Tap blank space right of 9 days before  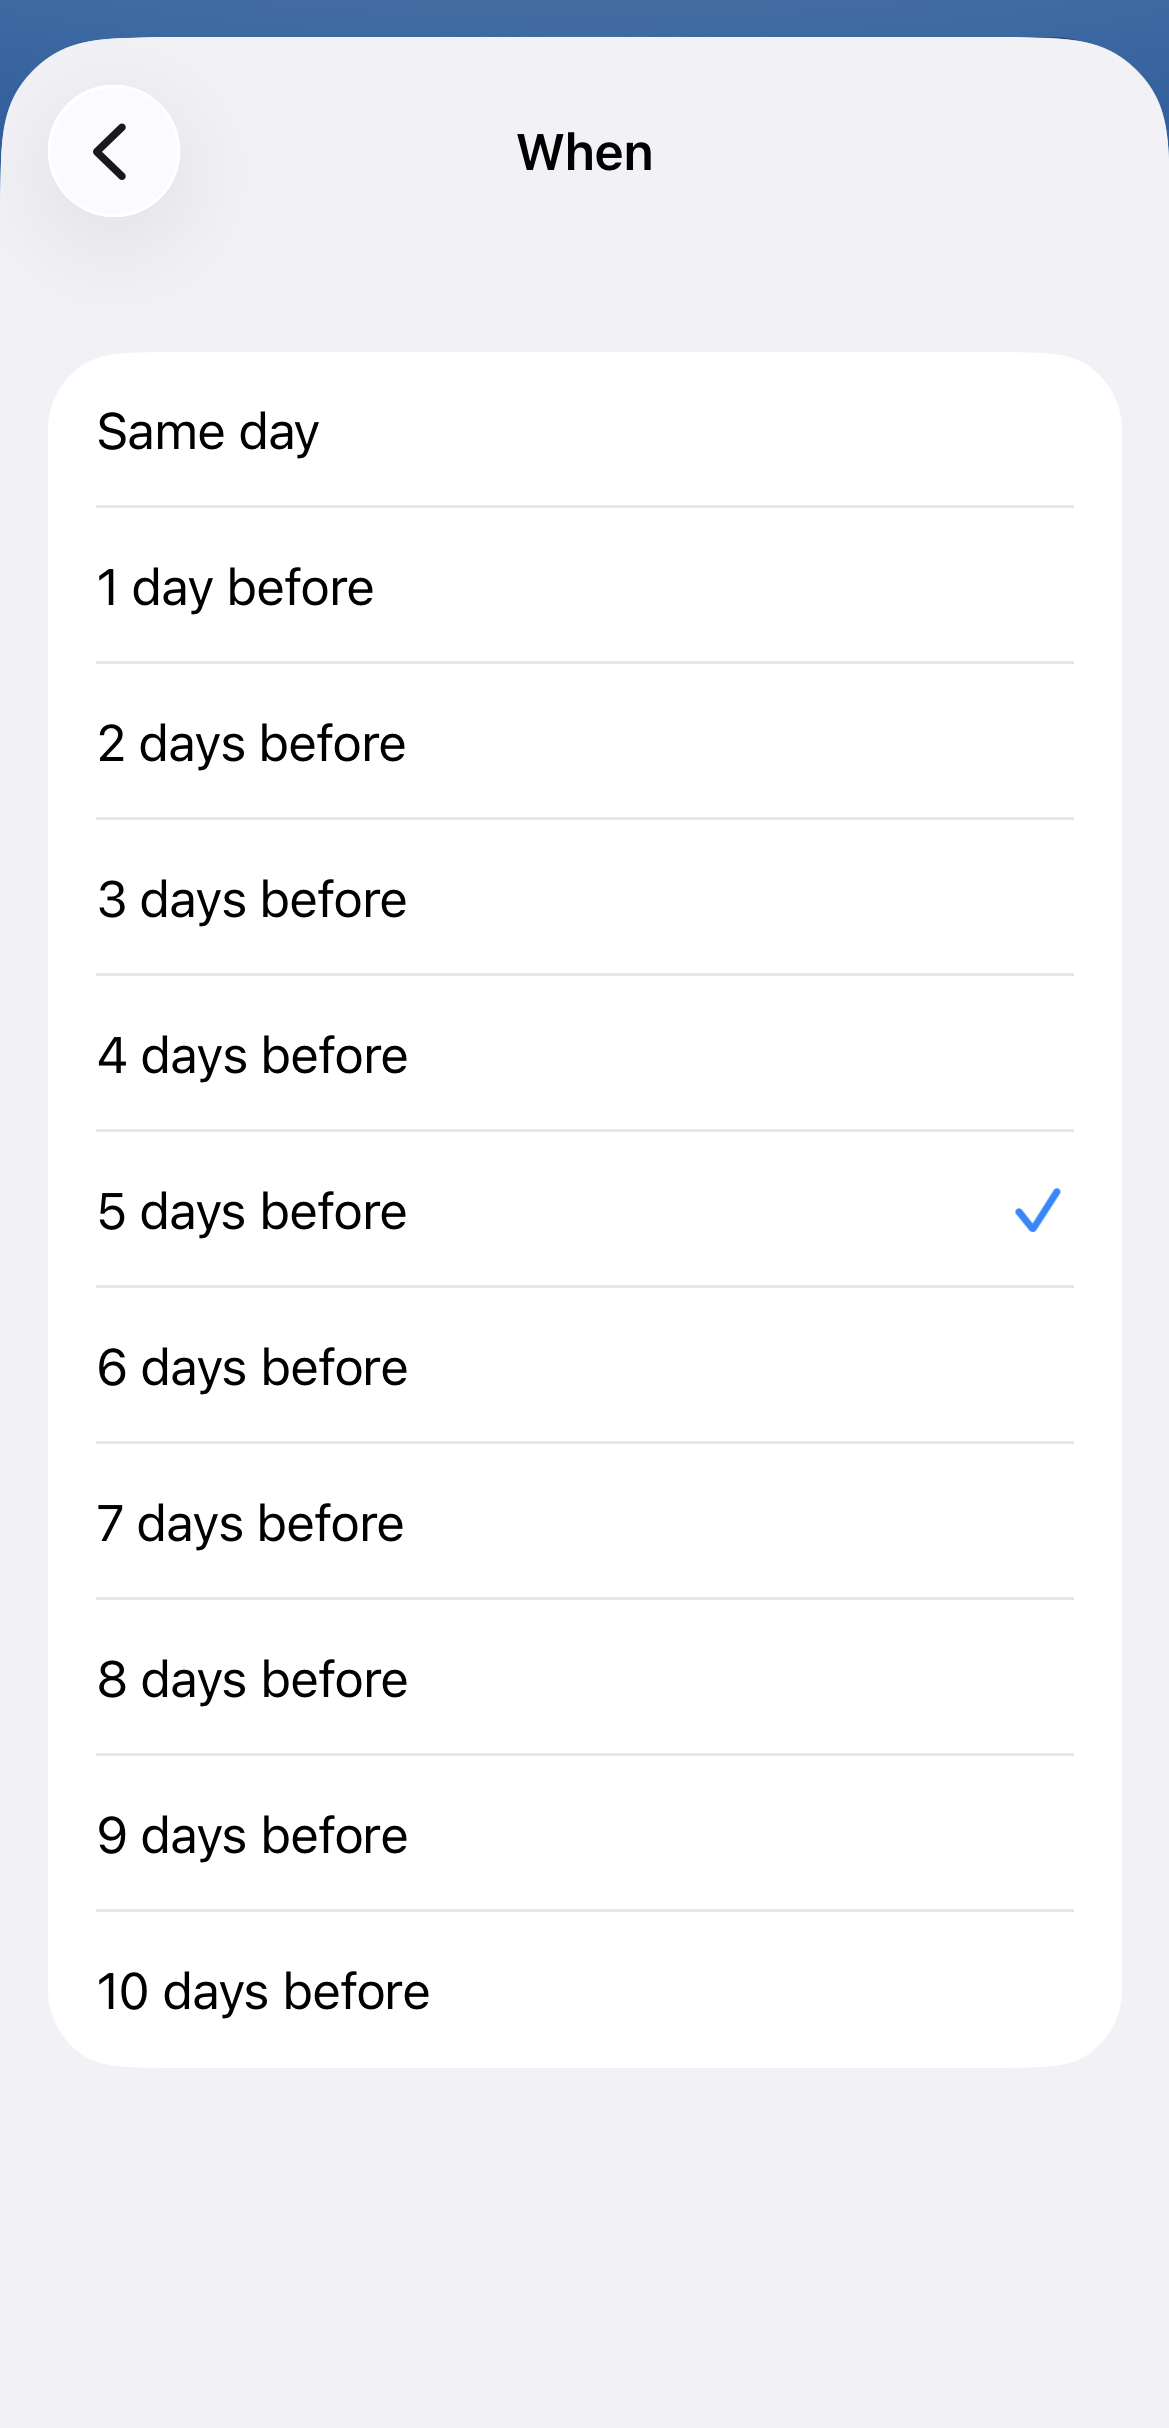click(x=740, y=1835)
